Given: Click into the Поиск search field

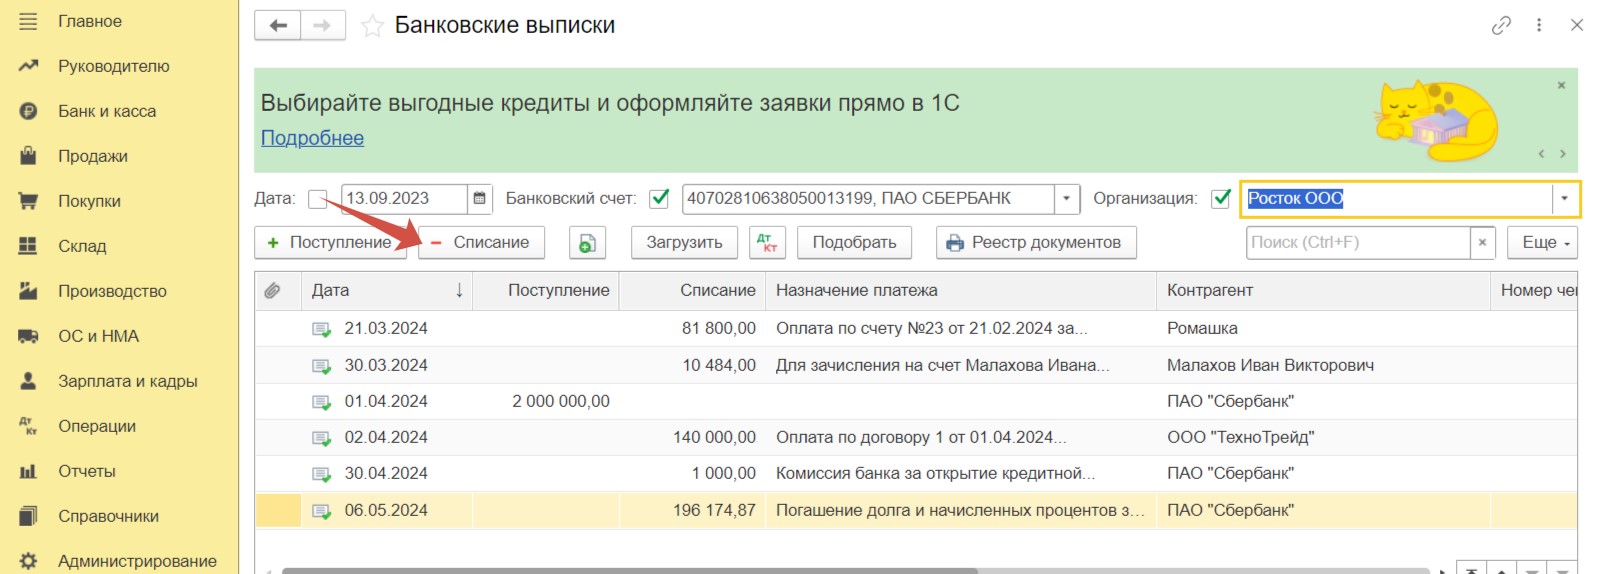Looking at the screenshot, I should (1358, 243).
